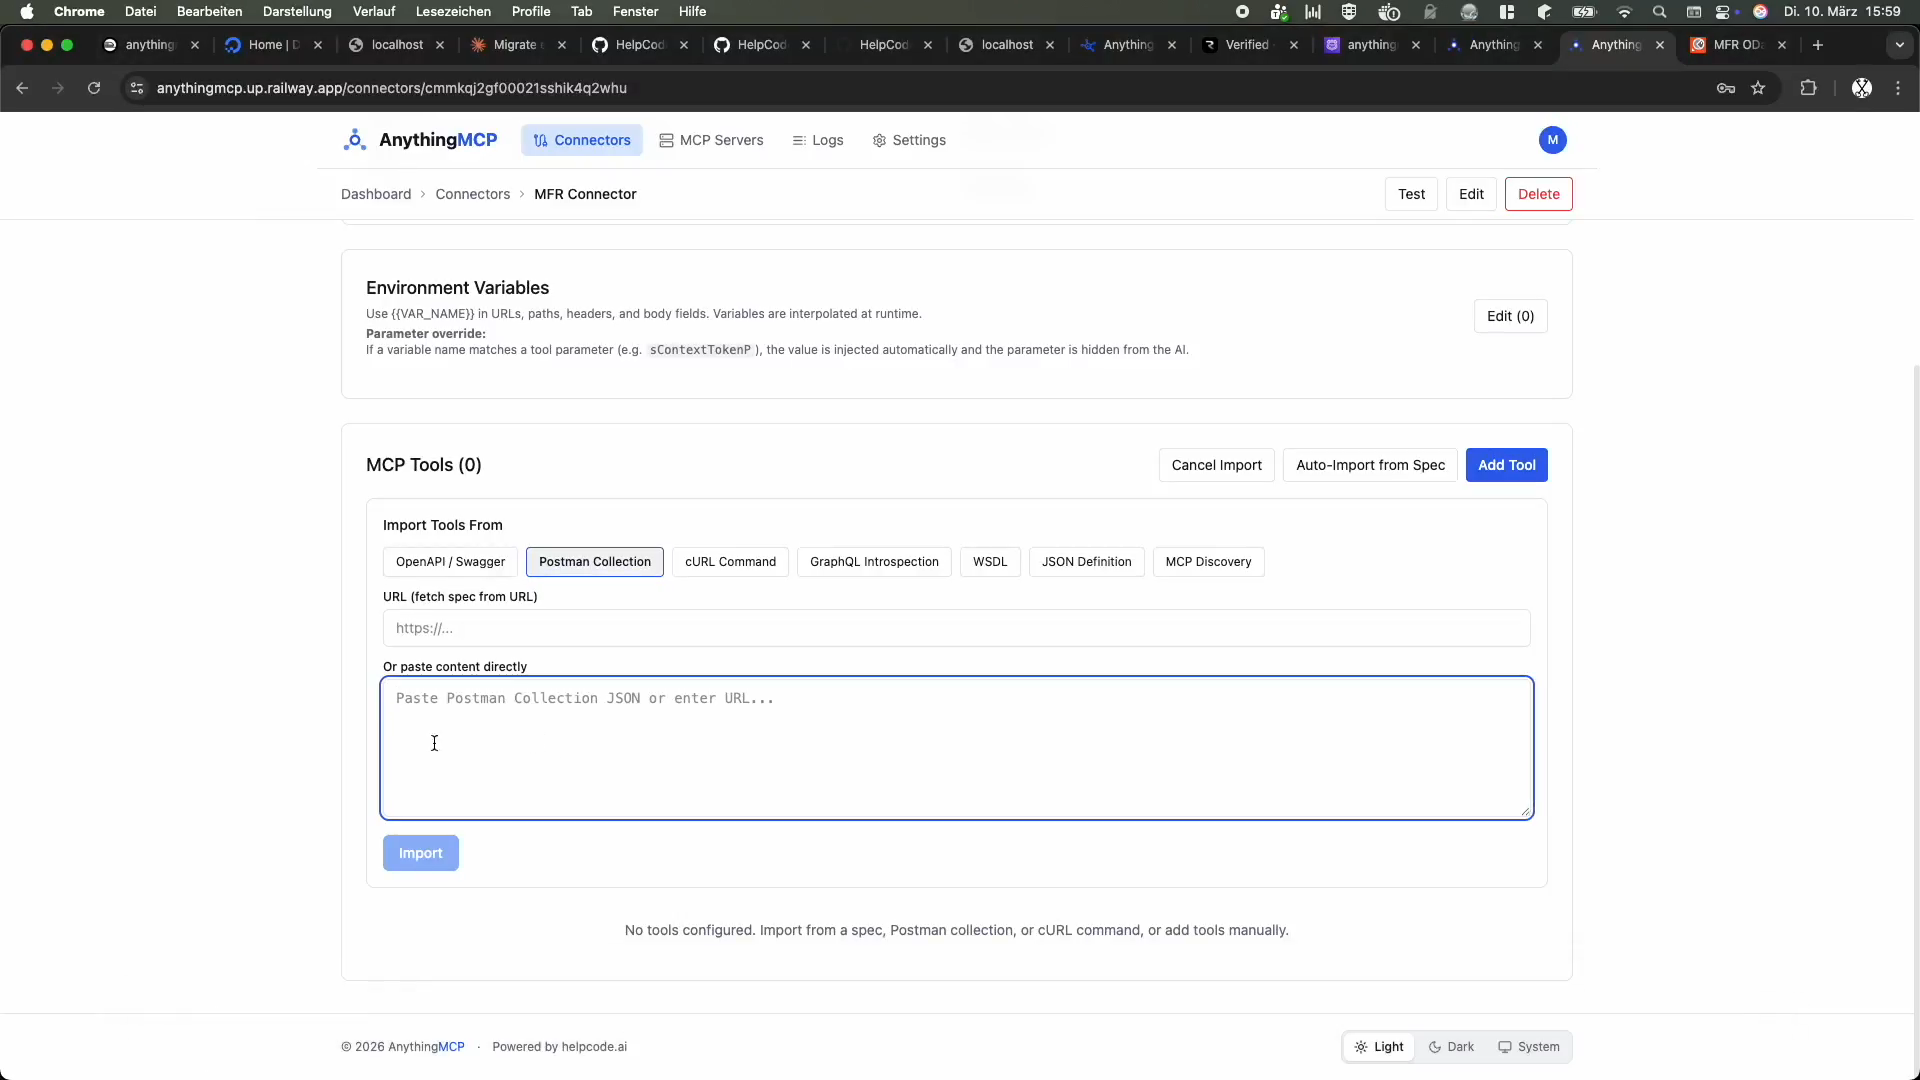Open the Lesezeichen menu
The height and width of the screenshot is (1080, 1920).
[x=453, y=12]
